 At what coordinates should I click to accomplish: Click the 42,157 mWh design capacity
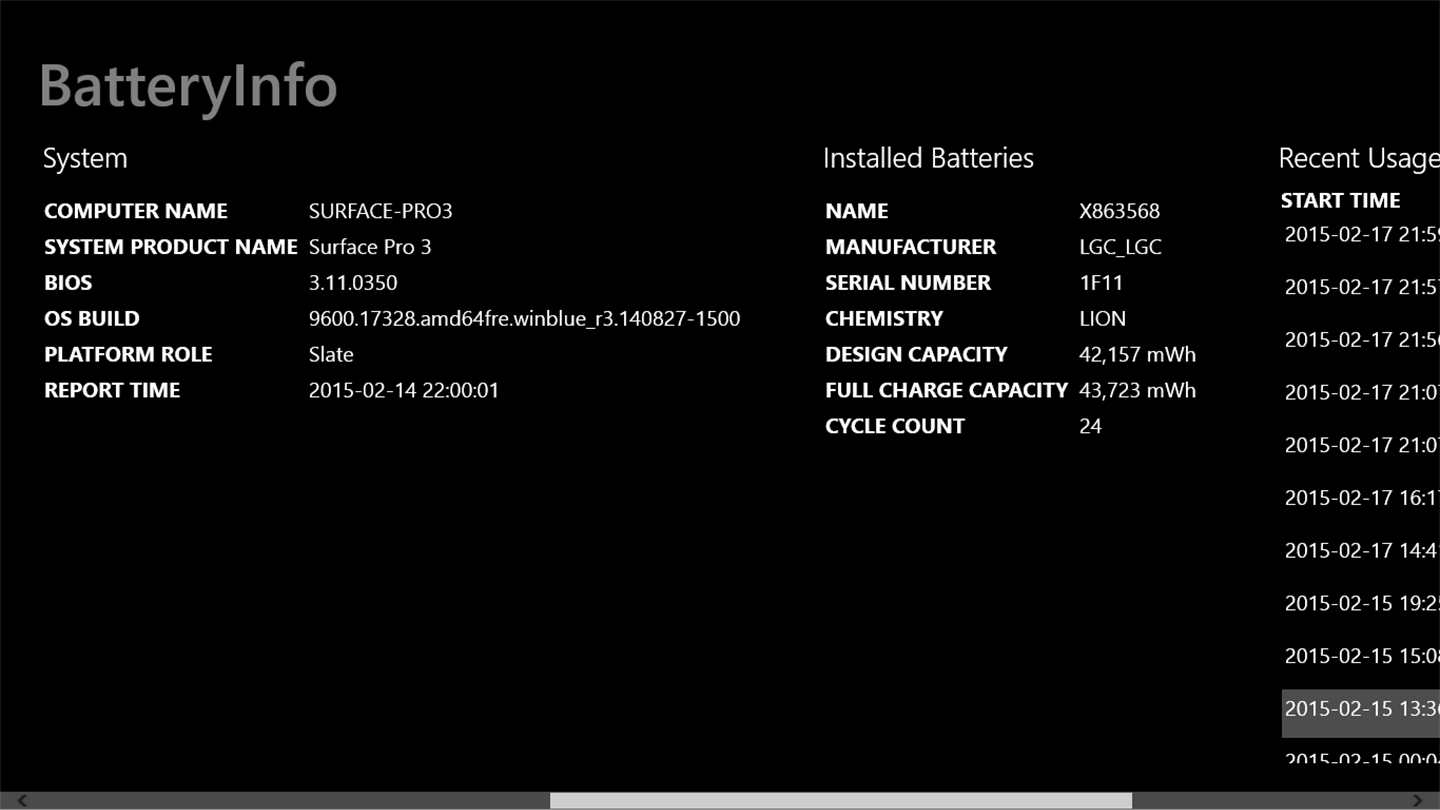pyautogui.click(x=1138, y=355)
